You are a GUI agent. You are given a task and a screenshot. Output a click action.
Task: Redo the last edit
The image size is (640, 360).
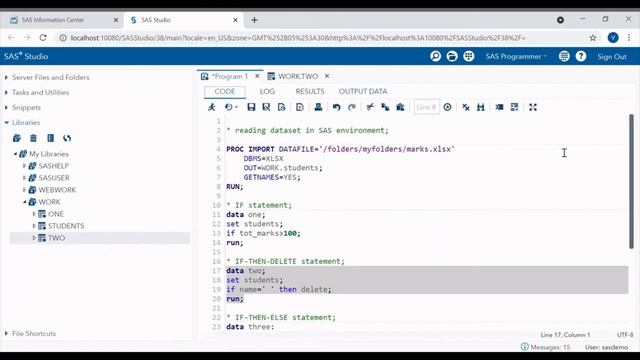click(352, 107)
